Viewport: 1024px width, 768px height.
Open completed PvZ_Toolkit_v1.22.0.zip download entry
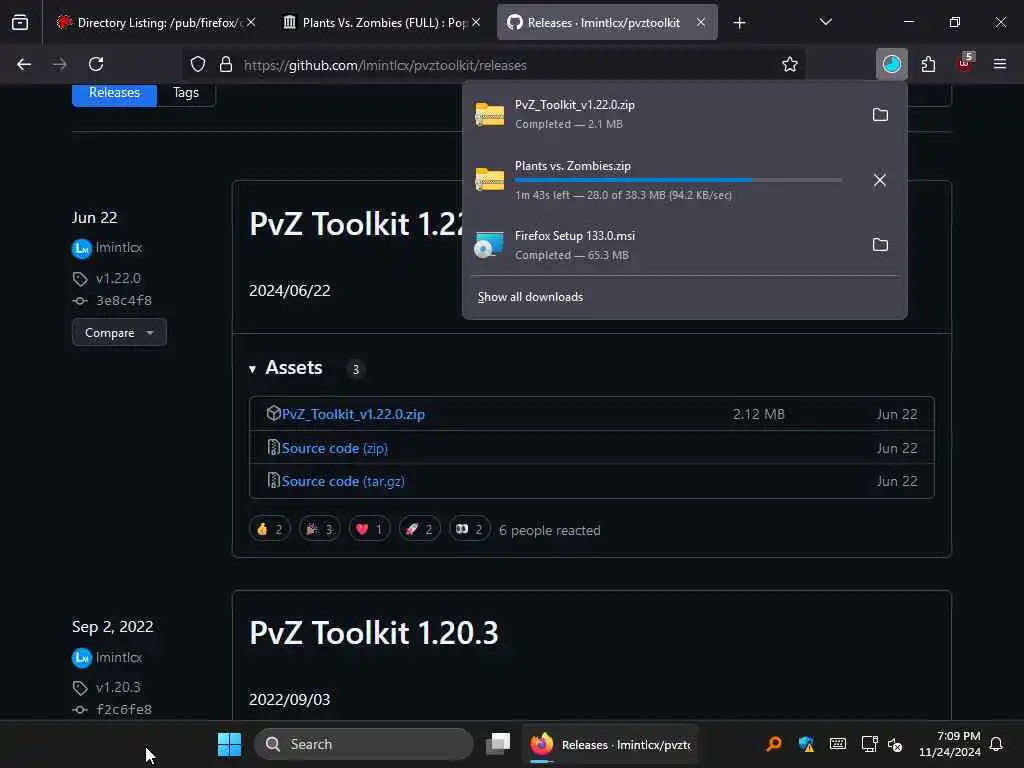(664, 114)
